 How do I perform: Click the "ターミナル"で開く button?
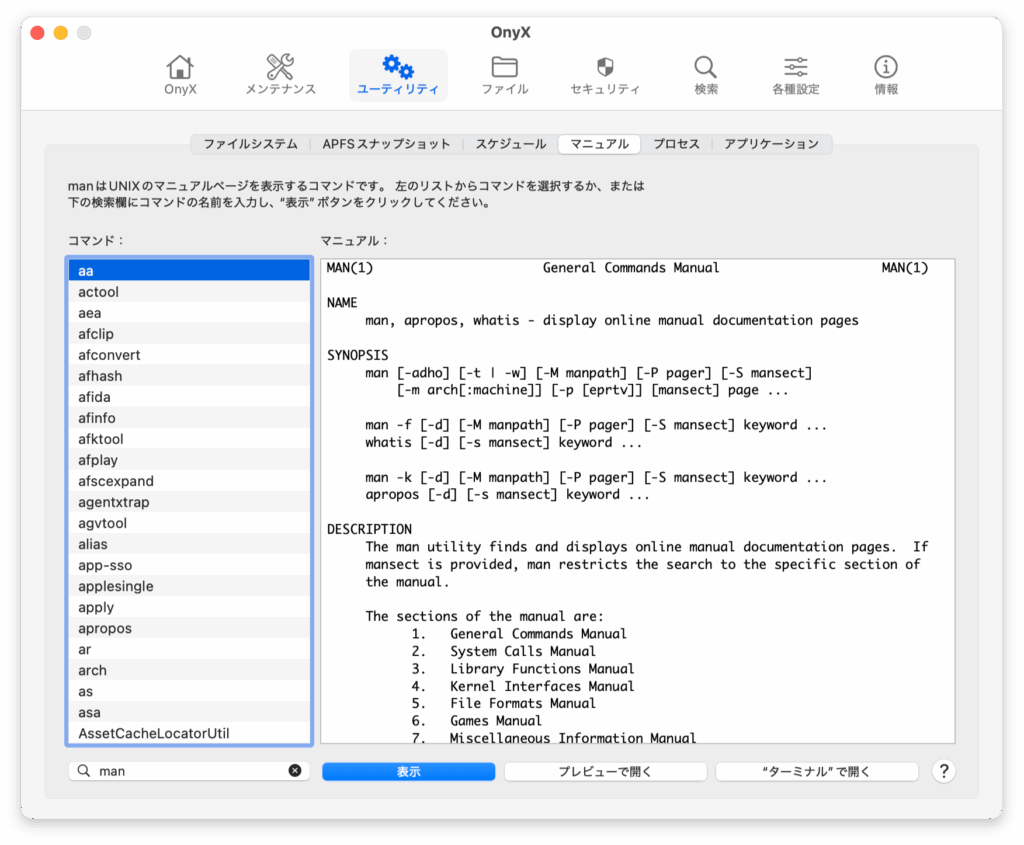tap(816, 772)
